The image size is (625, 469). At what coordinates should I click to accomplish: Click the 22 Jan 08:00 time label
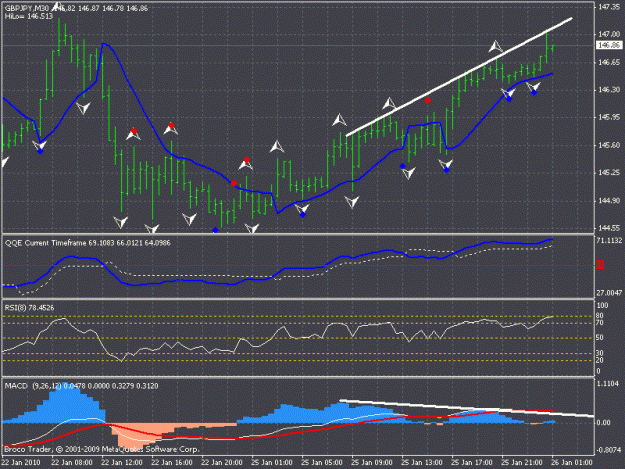pos(72,463)
